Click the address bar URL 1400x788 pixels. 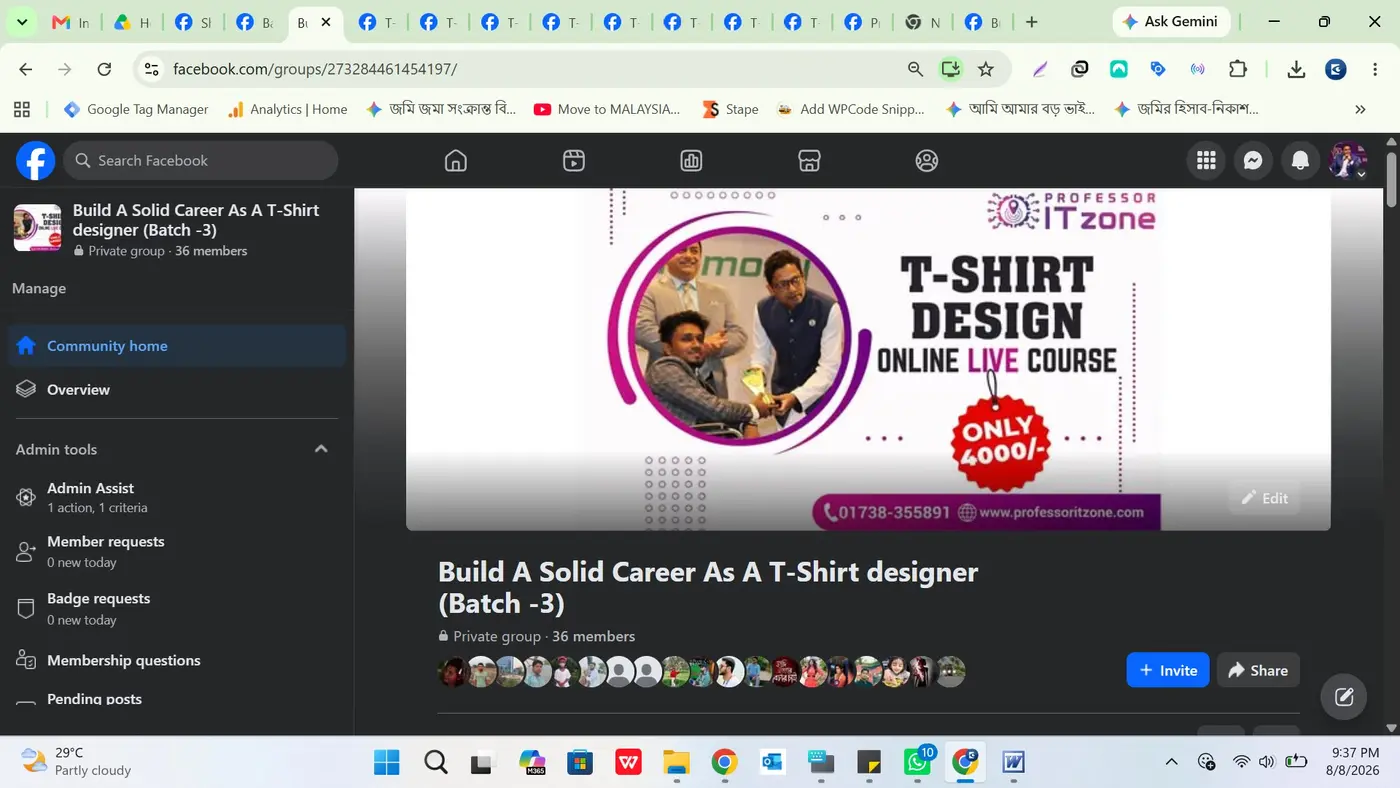pos(315,69)
